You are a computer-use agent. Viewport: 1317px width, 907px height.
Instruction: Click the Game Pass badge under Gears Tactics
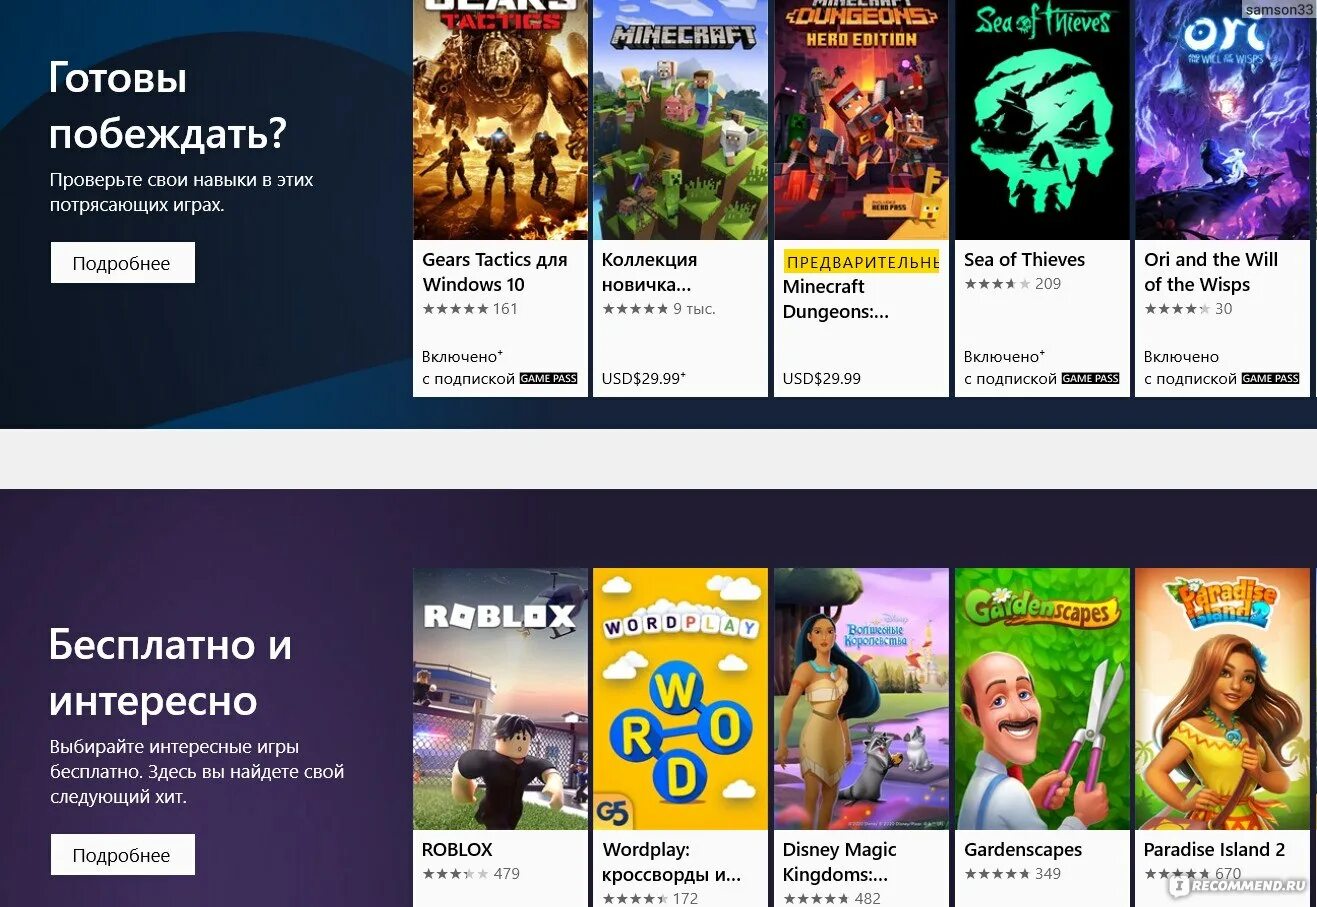click(548, 379)
